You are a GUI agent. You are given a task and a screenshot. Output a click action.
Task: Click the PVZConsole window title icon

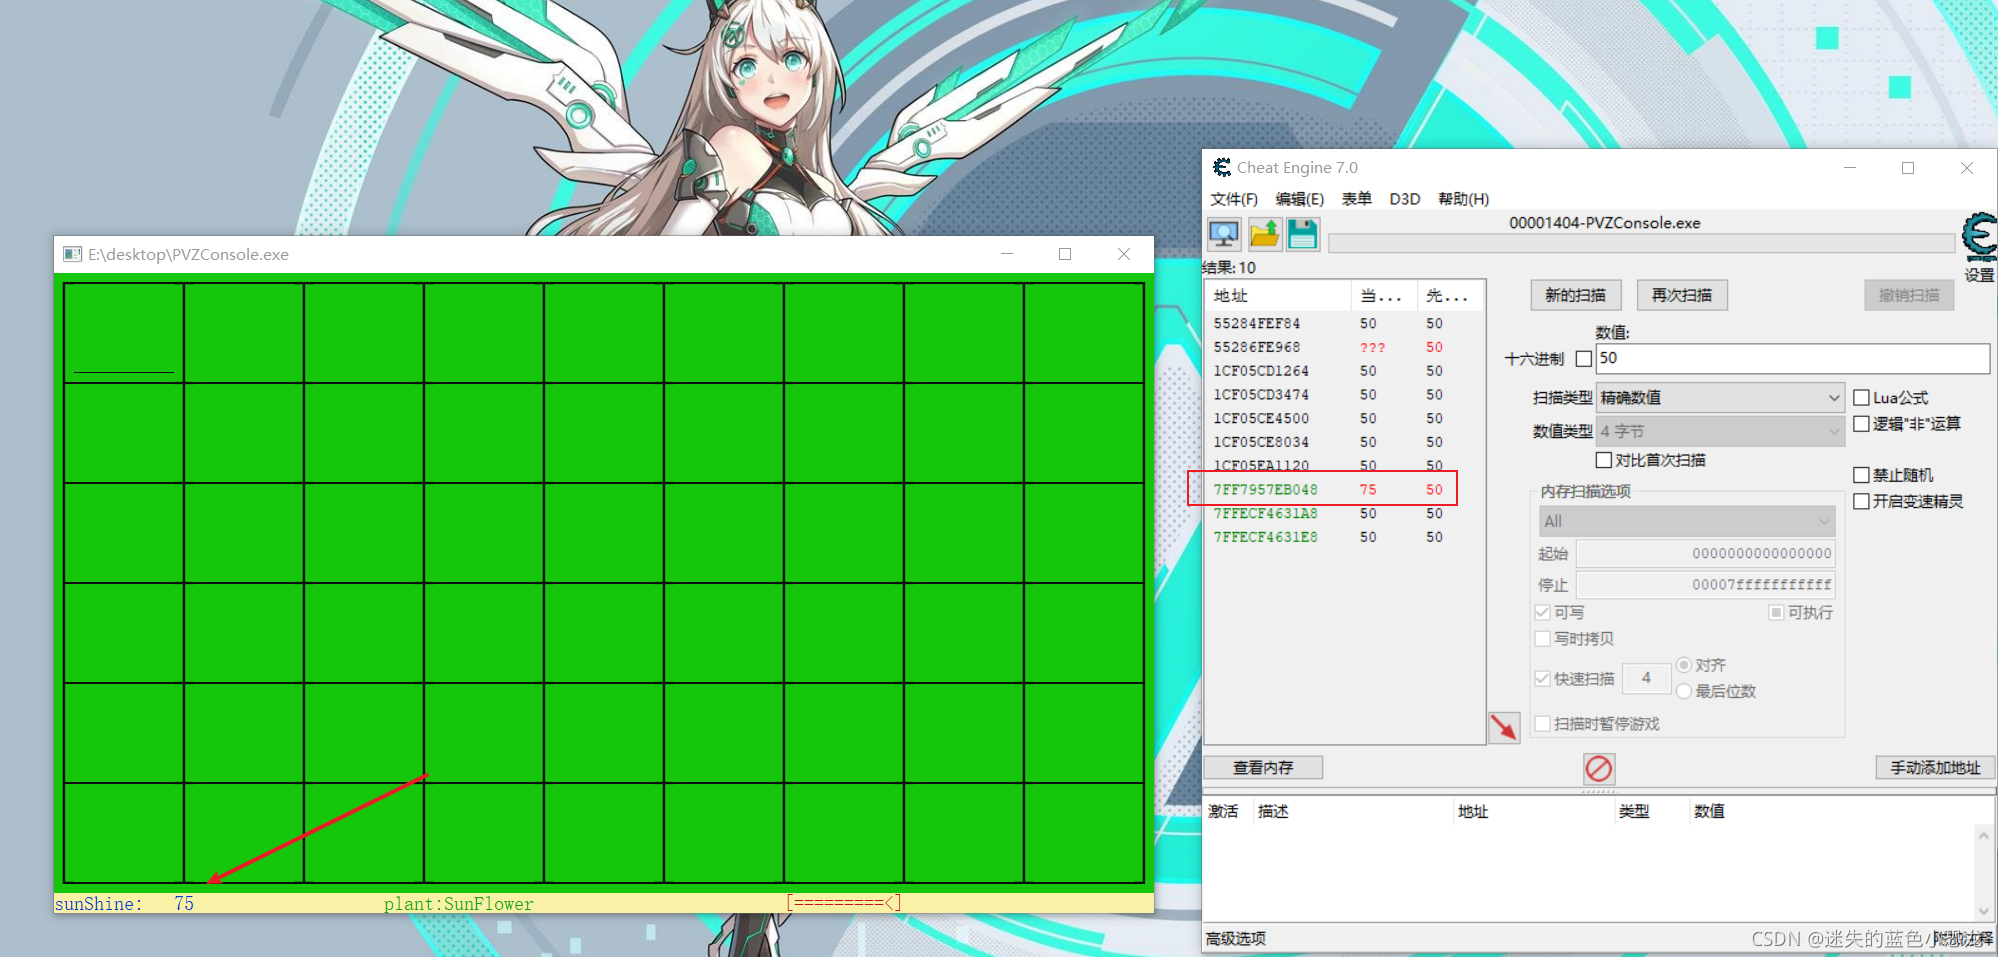[x=72, y=254]
